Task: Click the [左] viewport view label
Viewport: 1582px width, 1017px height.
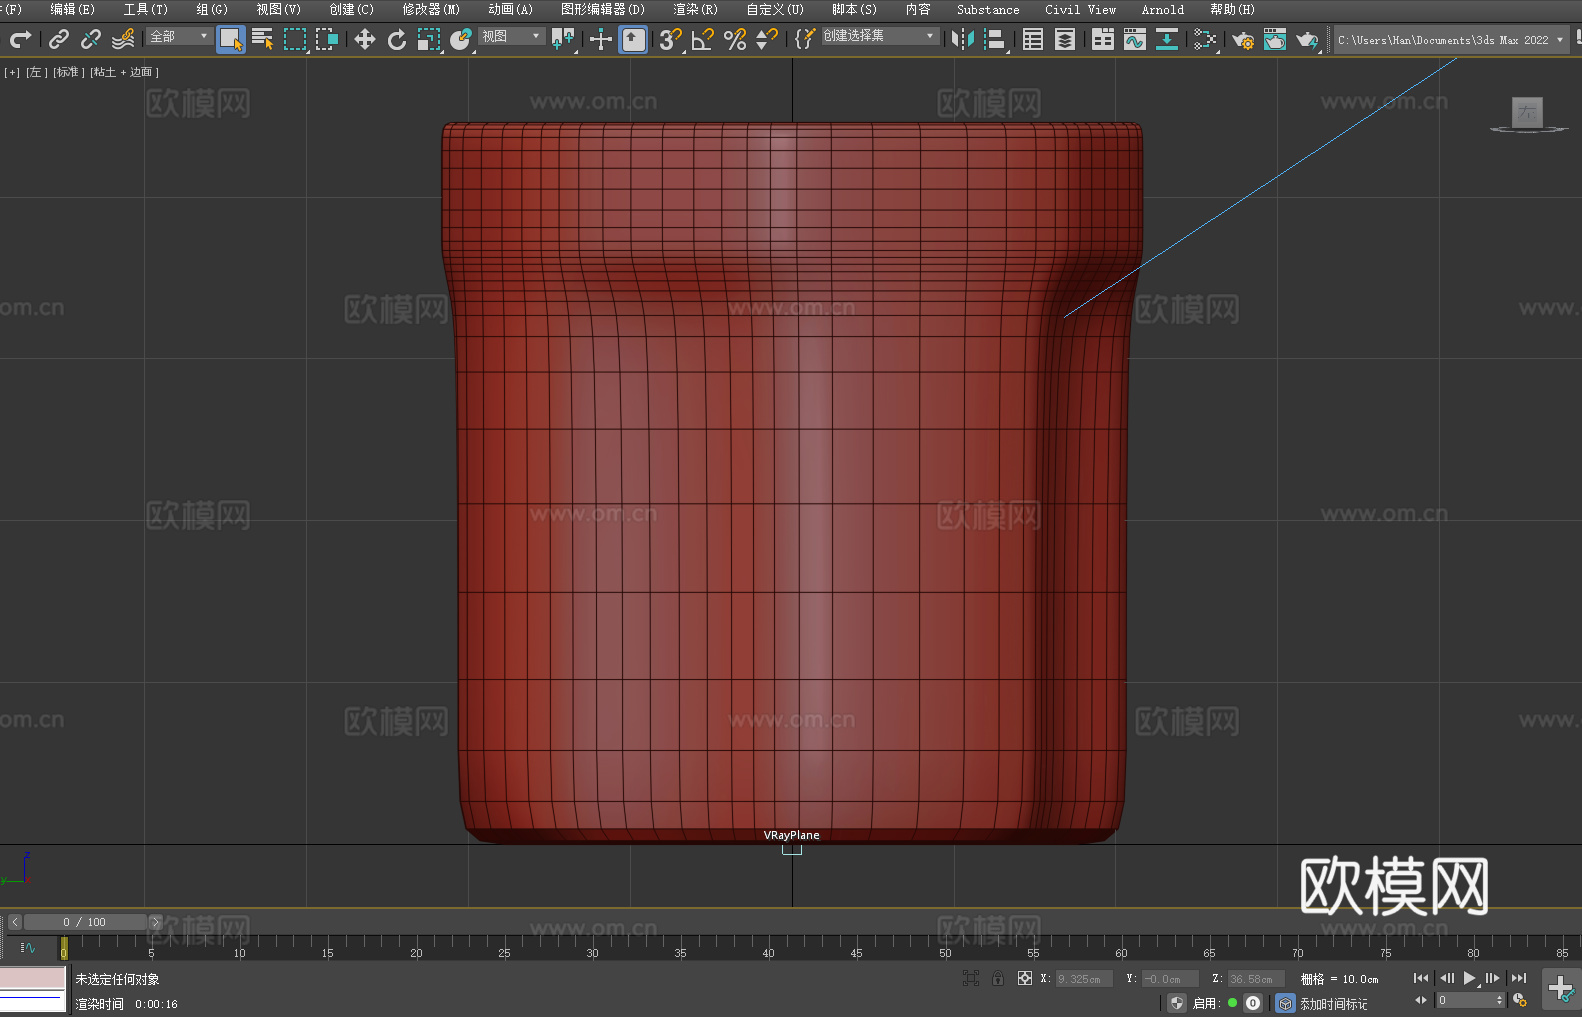Action: [x=37, y=72]
